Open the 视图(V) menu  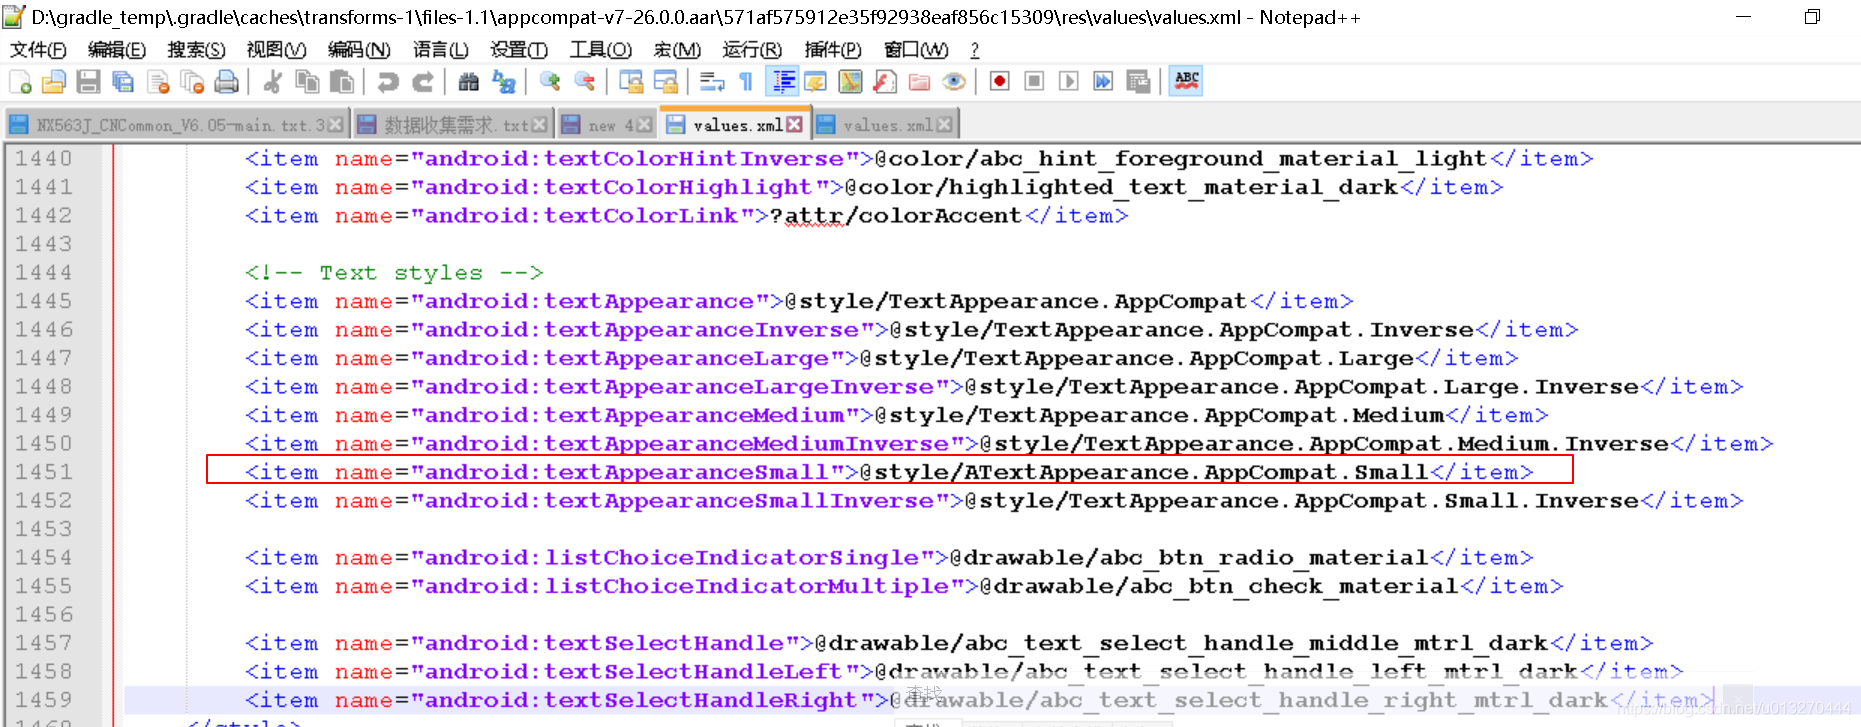276,50
